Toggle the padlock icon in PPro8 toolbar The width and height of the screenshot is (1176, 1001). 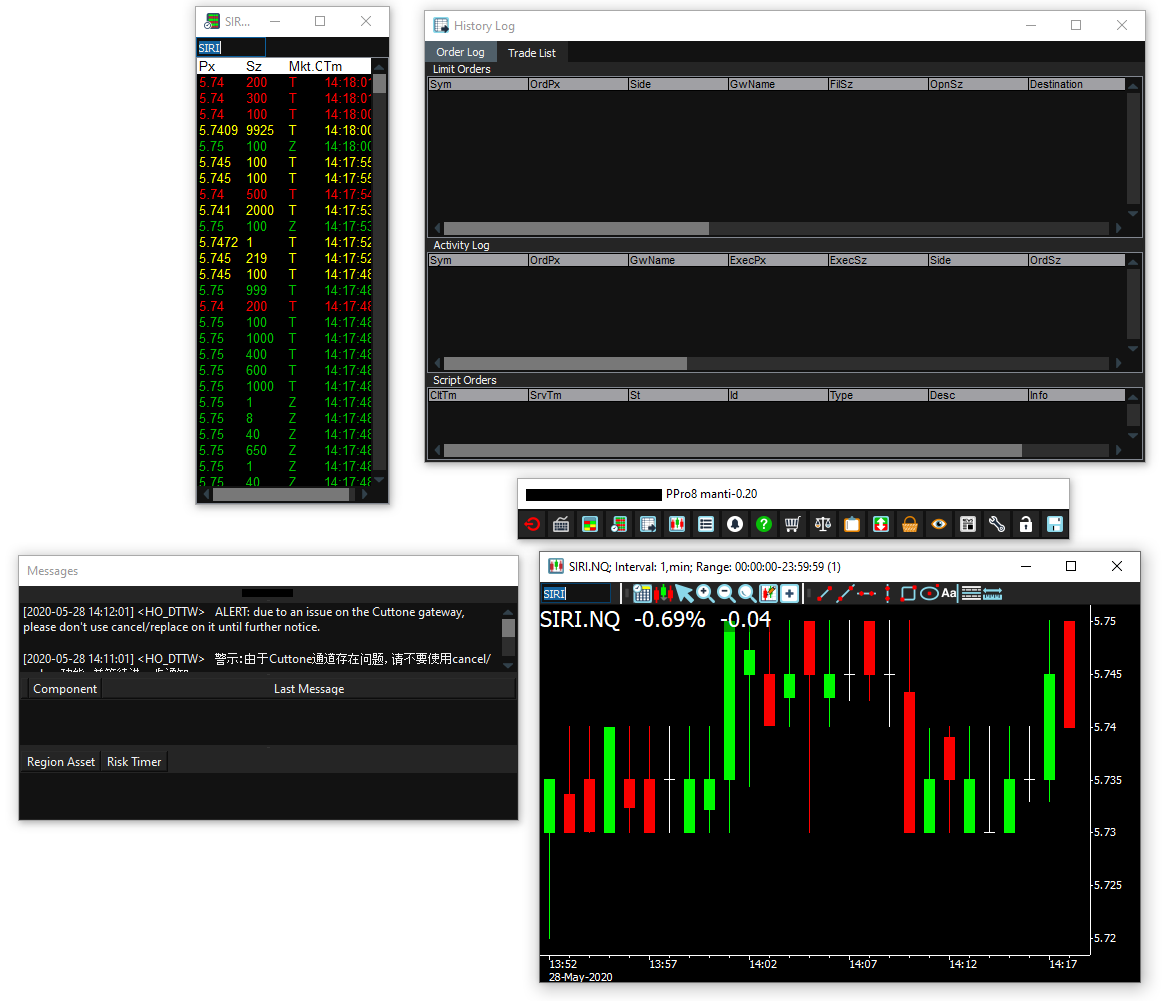[x=1025, y=524]
